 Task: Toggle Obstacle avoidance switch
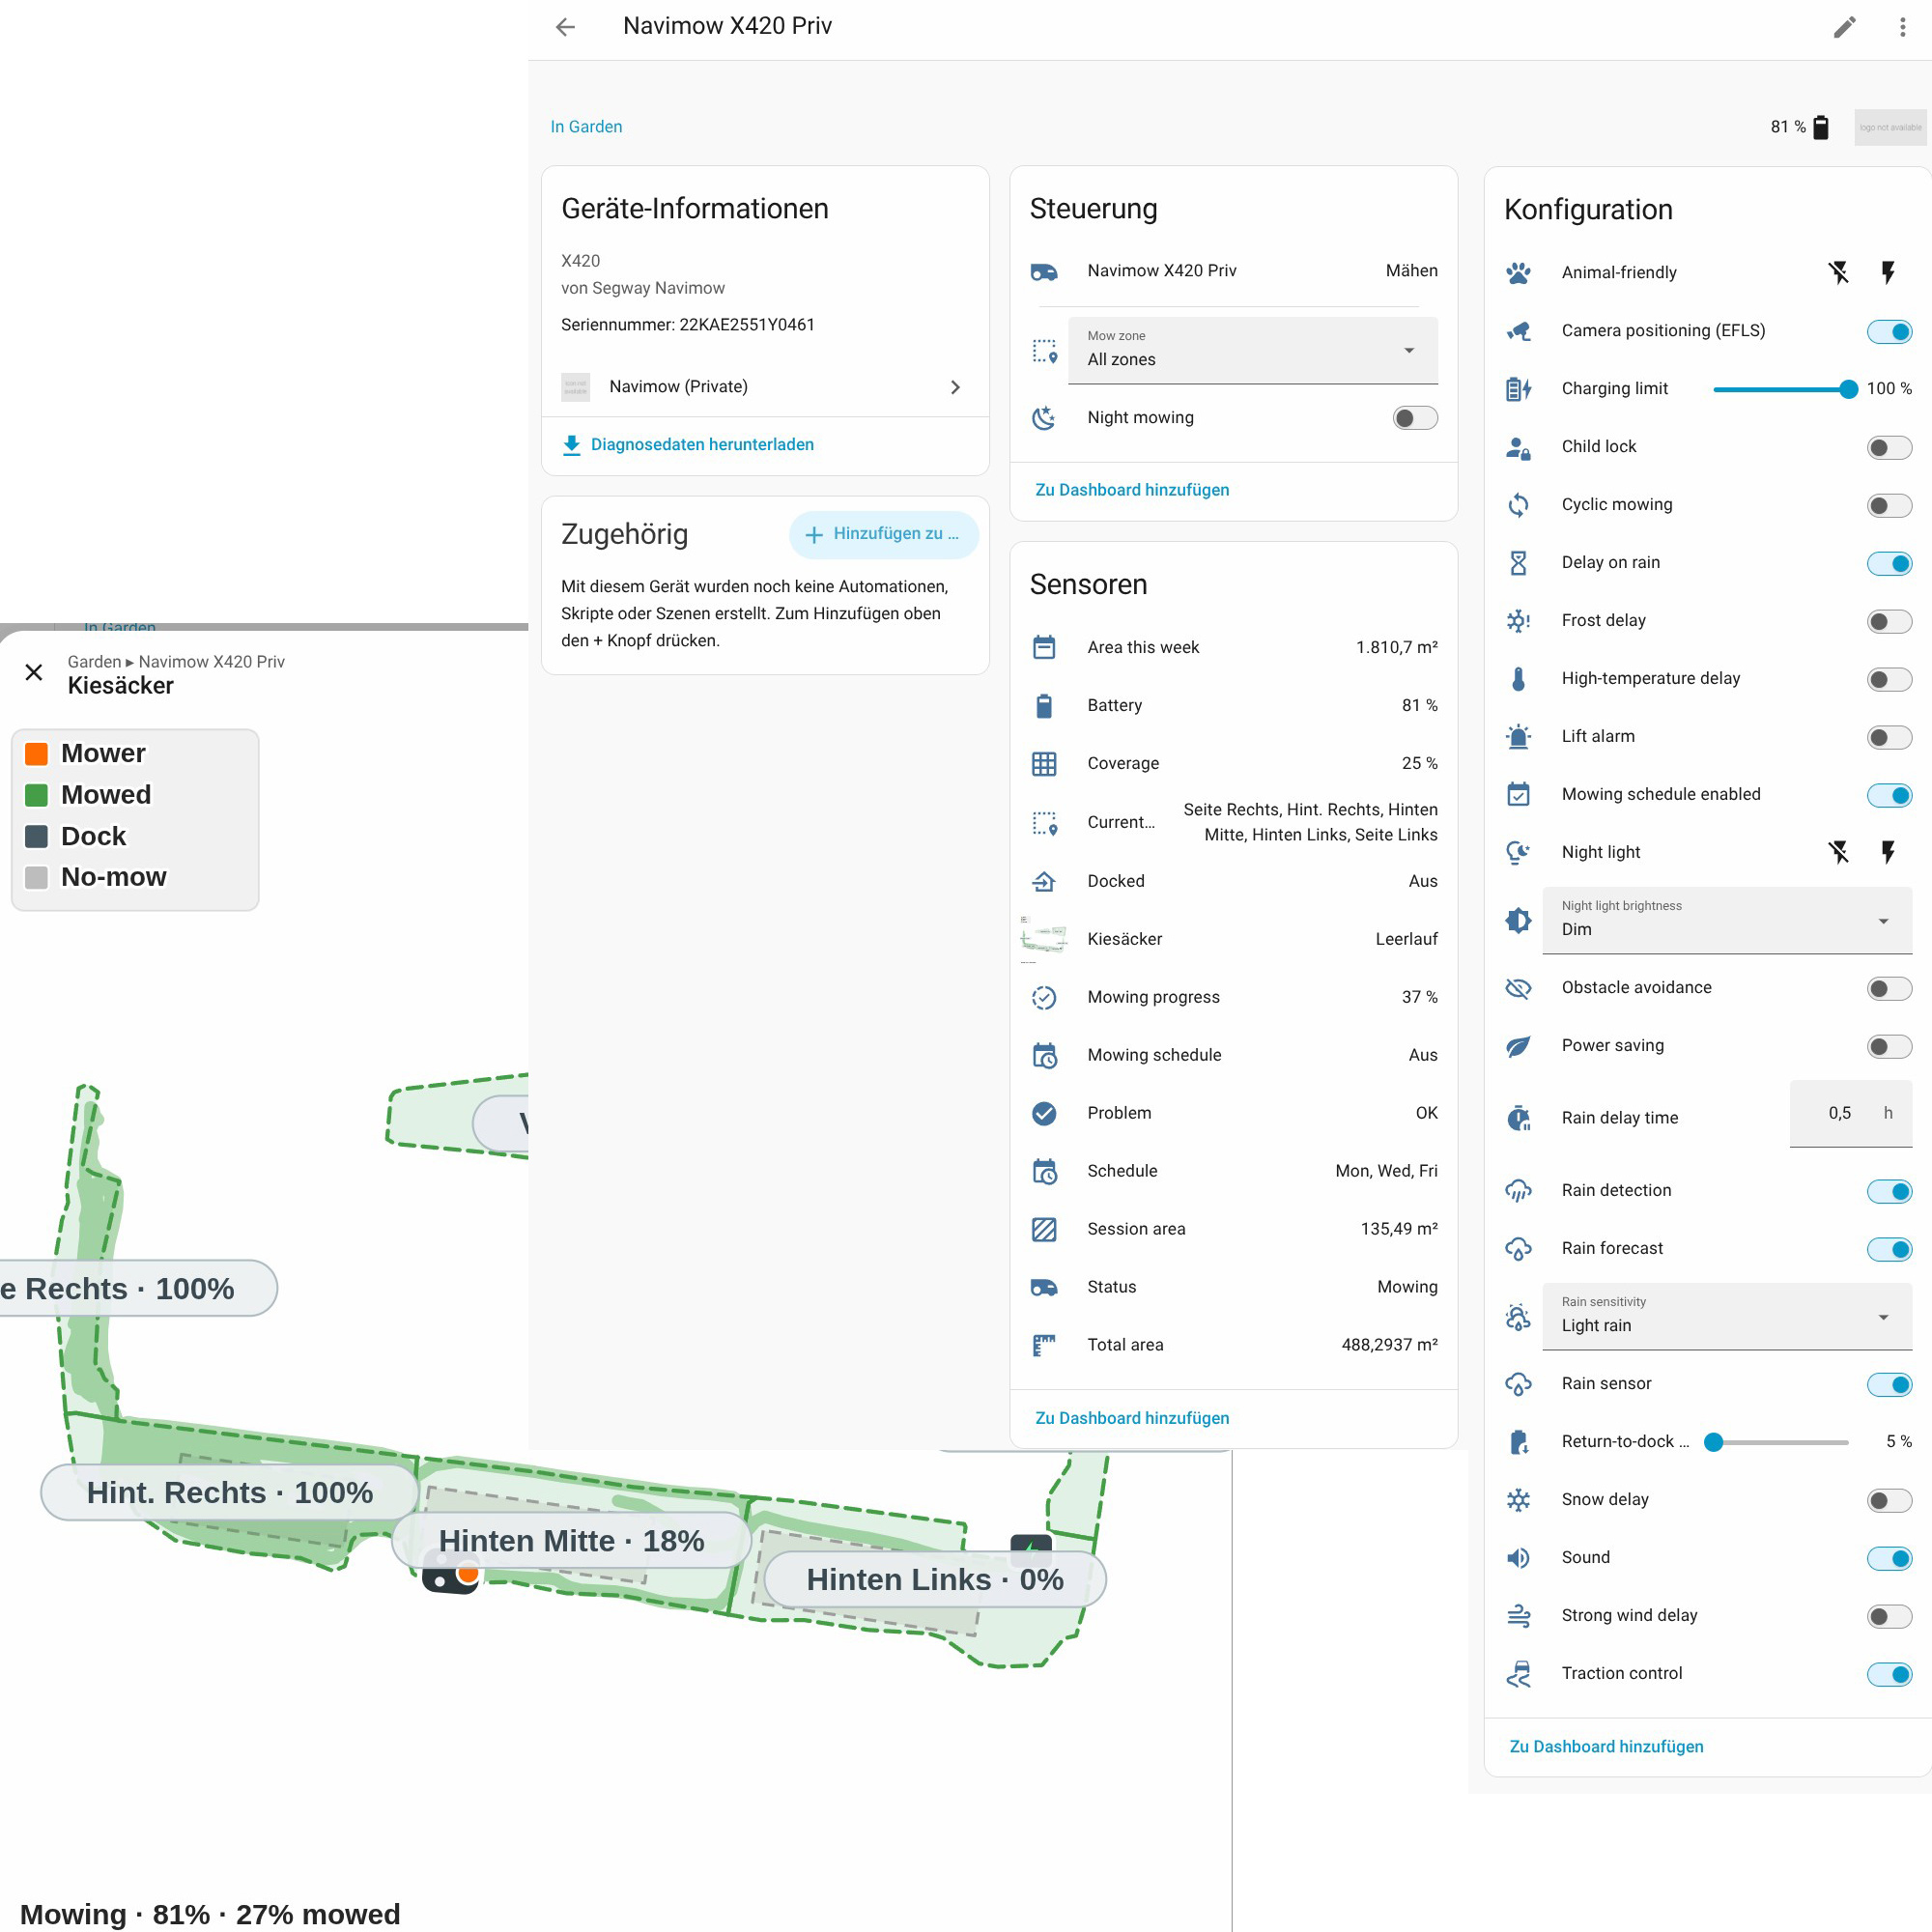coord(1889,988)
